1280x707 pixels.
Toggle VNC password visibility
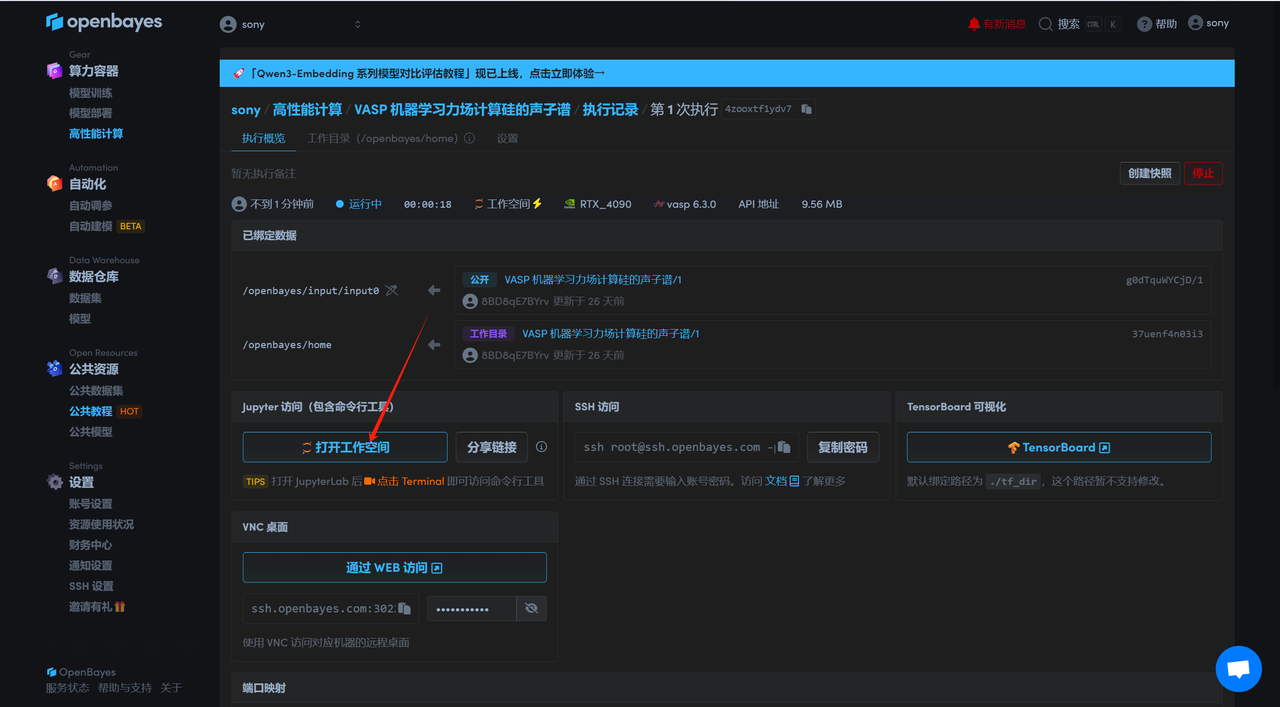pyautogui.click(x=531, y=608)
